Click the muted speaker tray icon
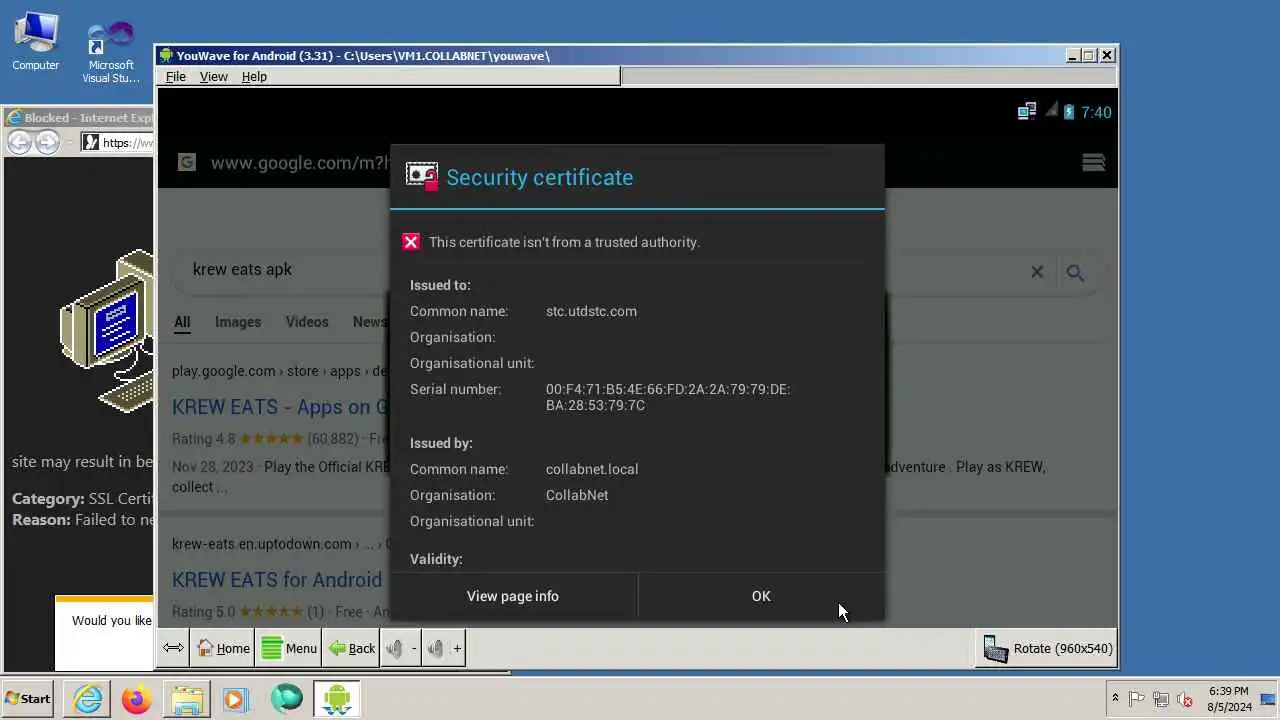The height and width of the screenshot is (720, 1280). 1185,699
